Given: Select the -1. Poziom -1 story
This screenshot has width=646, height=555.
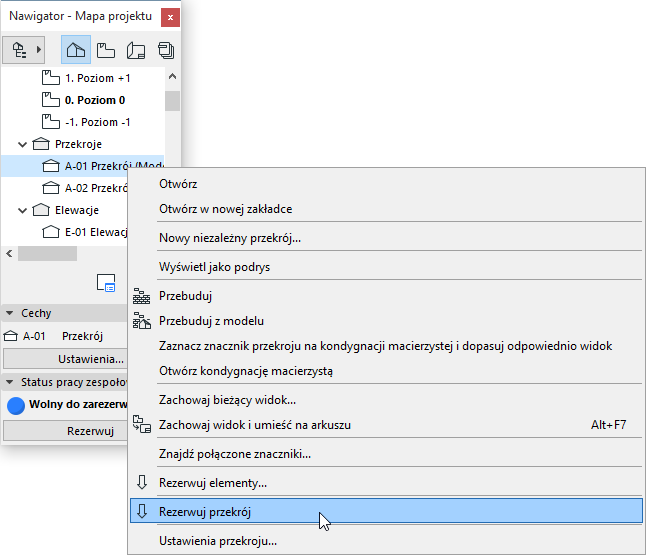Looking at the screenshot, I should [x=98, y=122].
